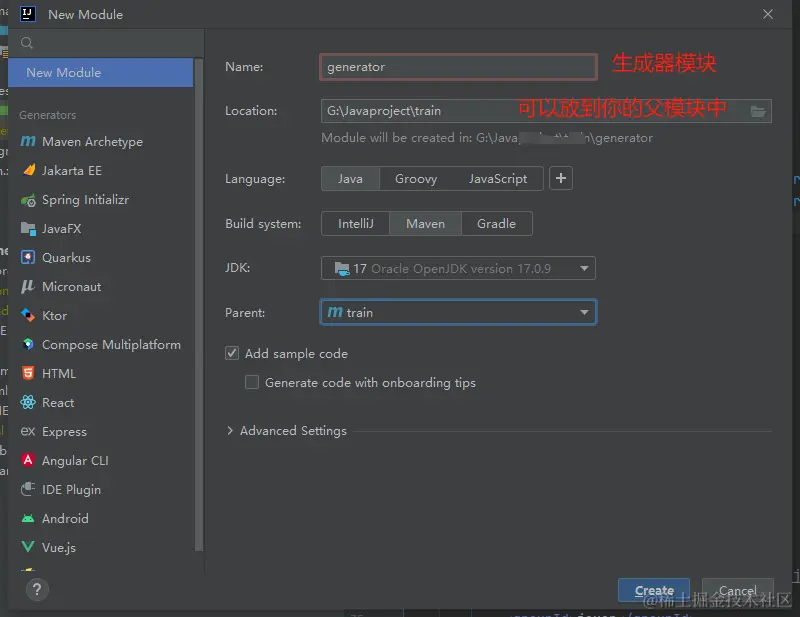Click the Ktor generator icon
This screenshot has width=800, height=617.
coord(28,315)
